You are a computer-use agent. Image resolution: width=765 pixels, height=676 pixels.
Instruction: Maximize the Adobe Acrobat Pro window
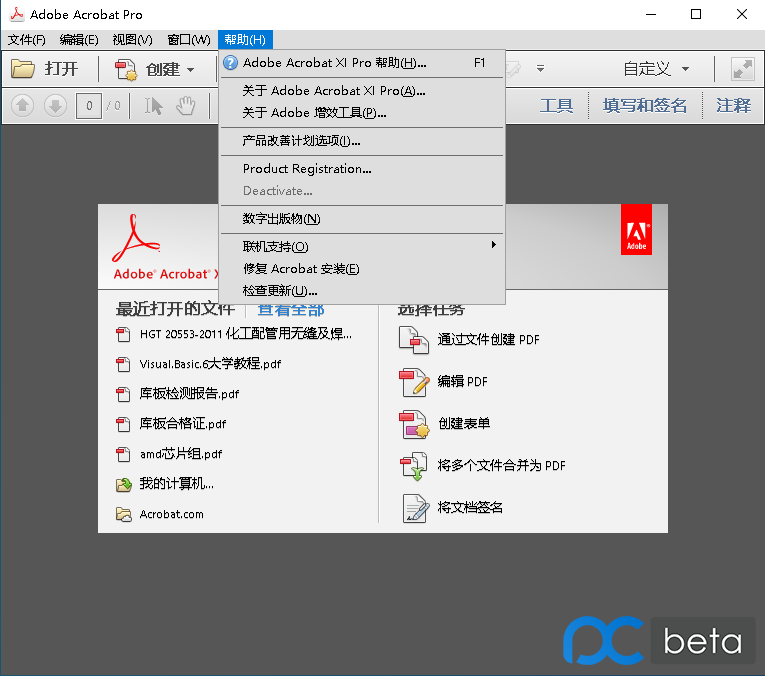pyautogui.click(x=696, y=14)
